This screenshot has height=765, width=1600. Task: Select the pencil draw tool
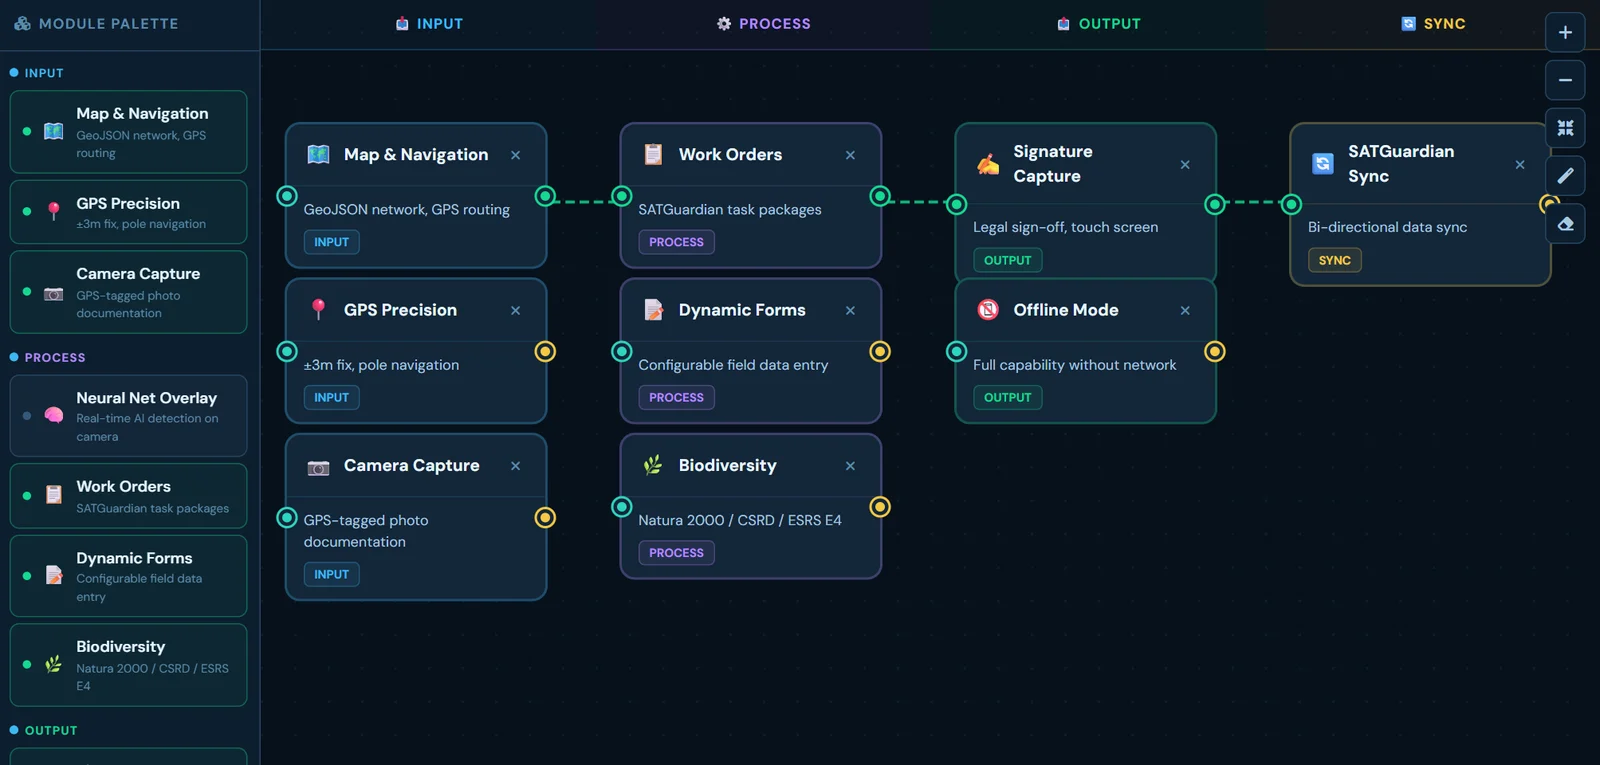point(1565,176)
